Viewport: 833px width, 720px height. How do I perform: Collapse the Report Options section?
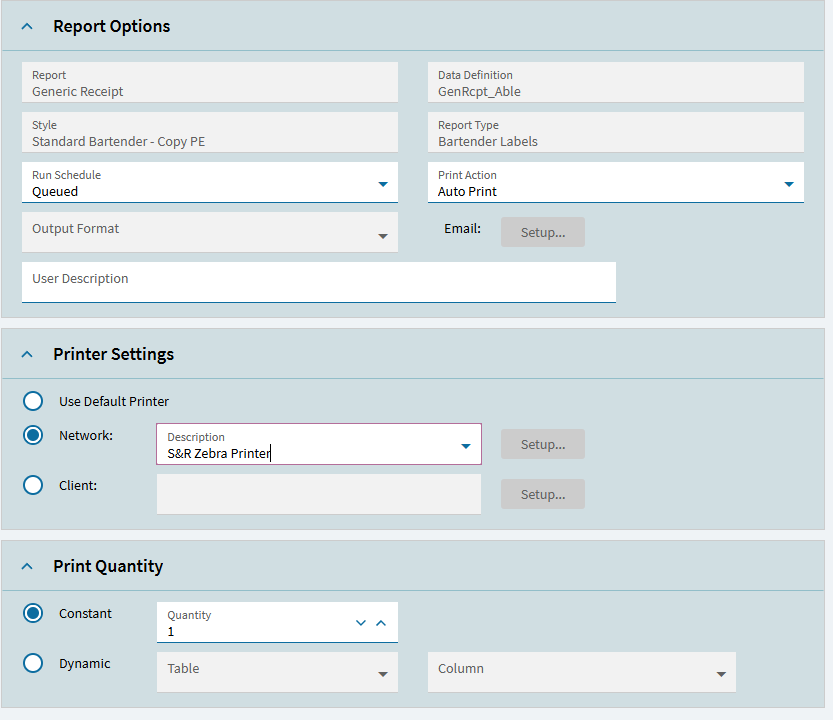pyautogui.click(x=27, y=27)
